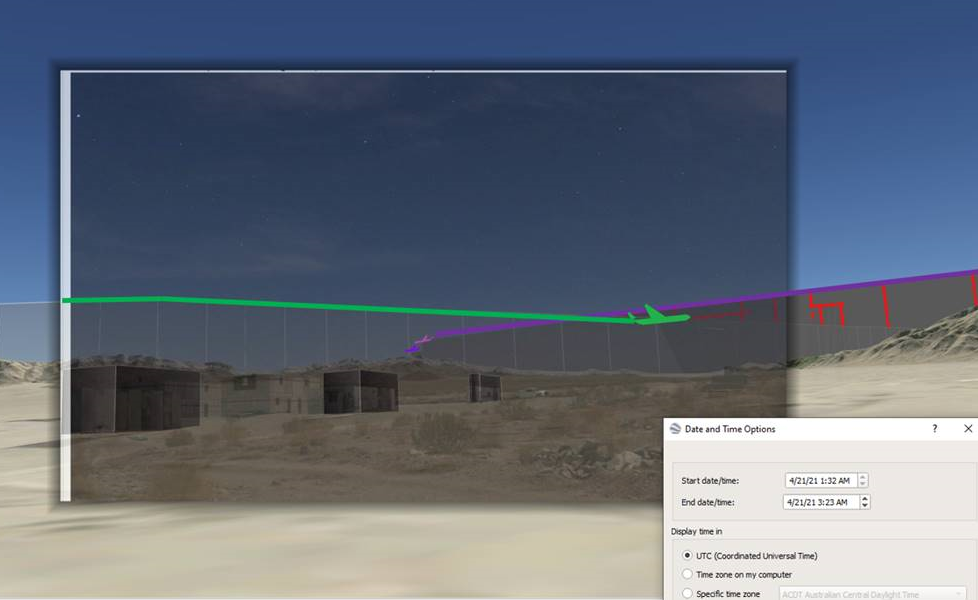This screenshot has height=600, width=978.
Task: Select the green flight path line
Action: click(x=300, y=304)
